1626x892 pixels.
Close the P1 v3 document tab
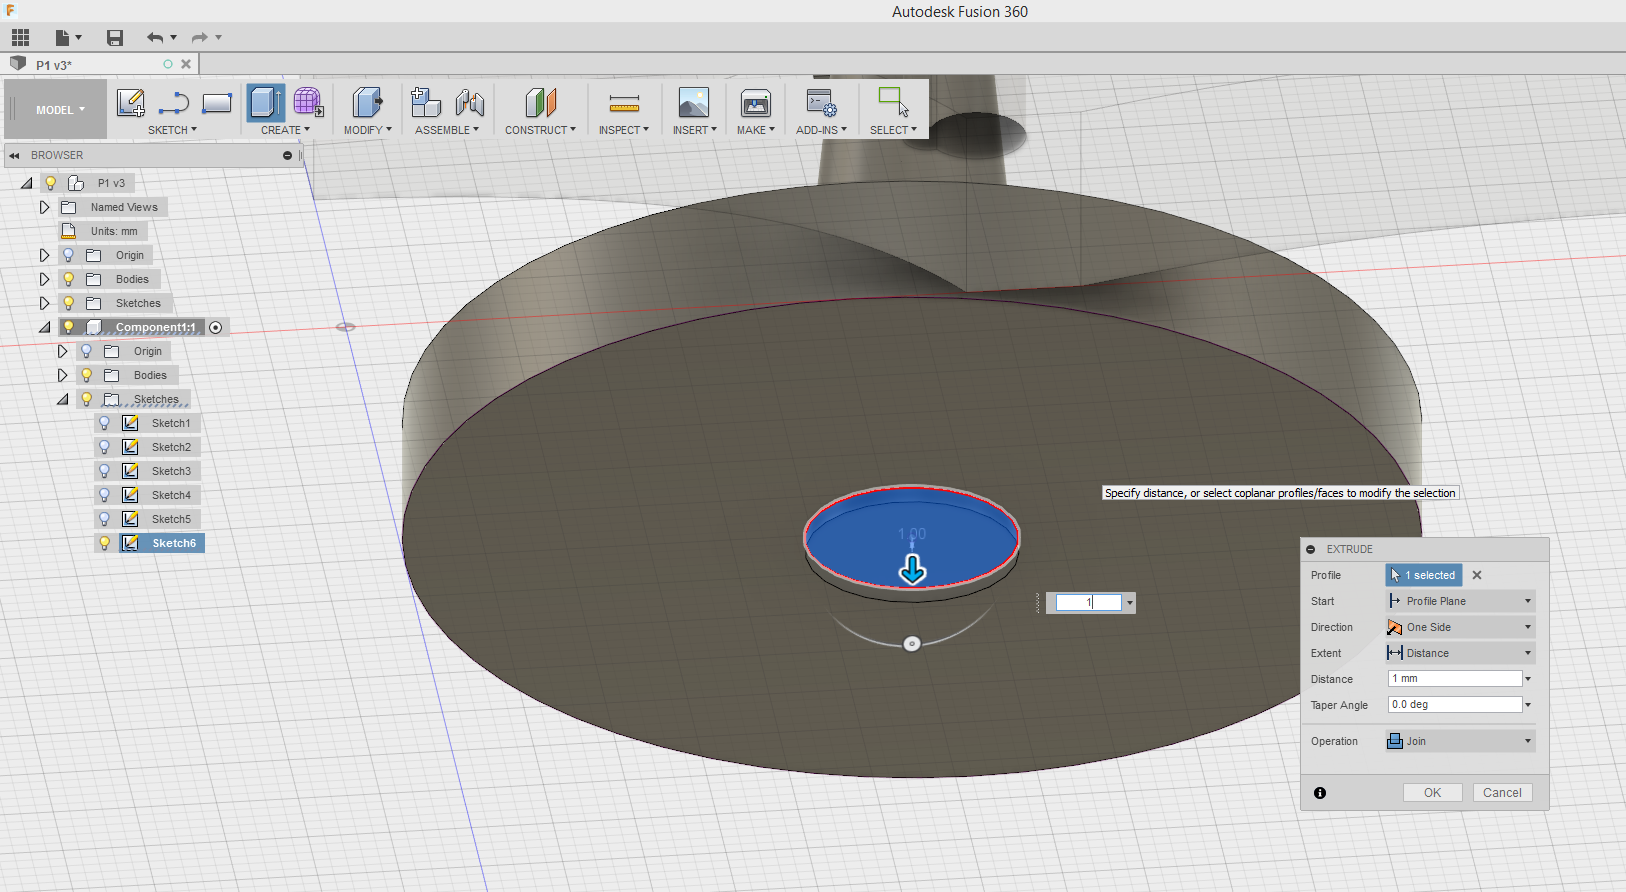coord(186,64)
